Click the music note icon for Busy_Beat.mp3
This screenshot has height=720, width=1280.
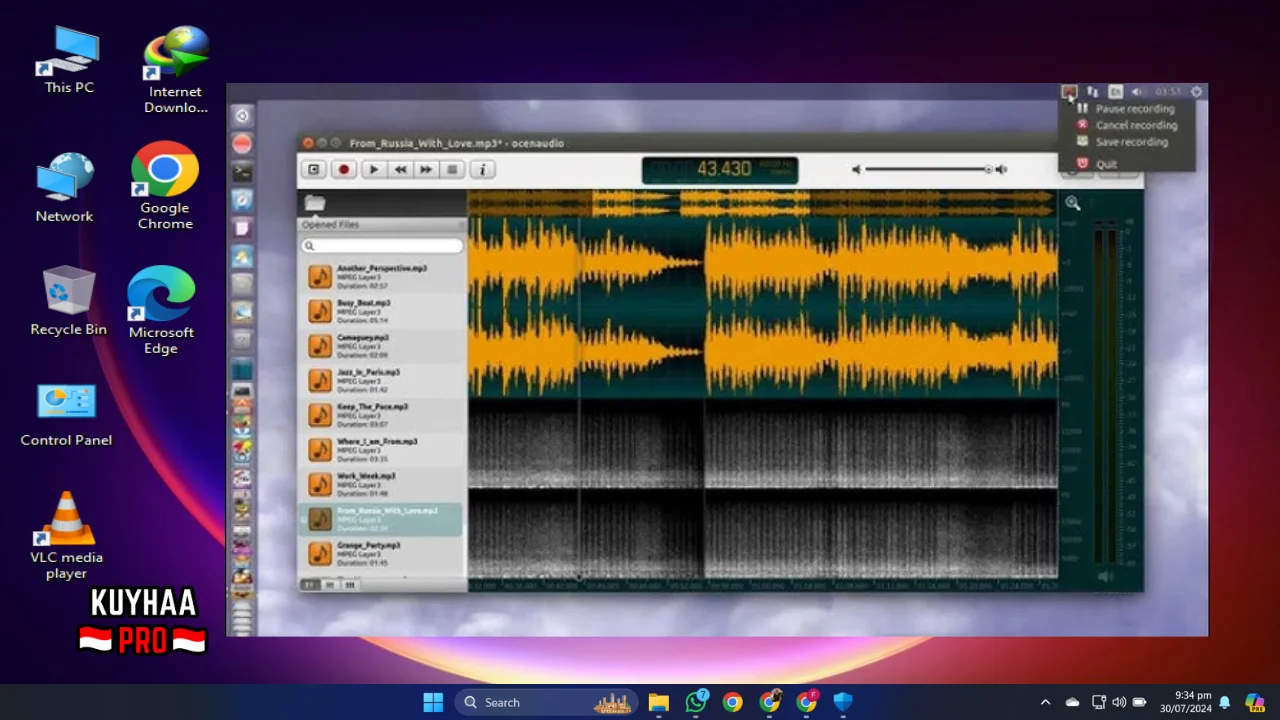320,312
